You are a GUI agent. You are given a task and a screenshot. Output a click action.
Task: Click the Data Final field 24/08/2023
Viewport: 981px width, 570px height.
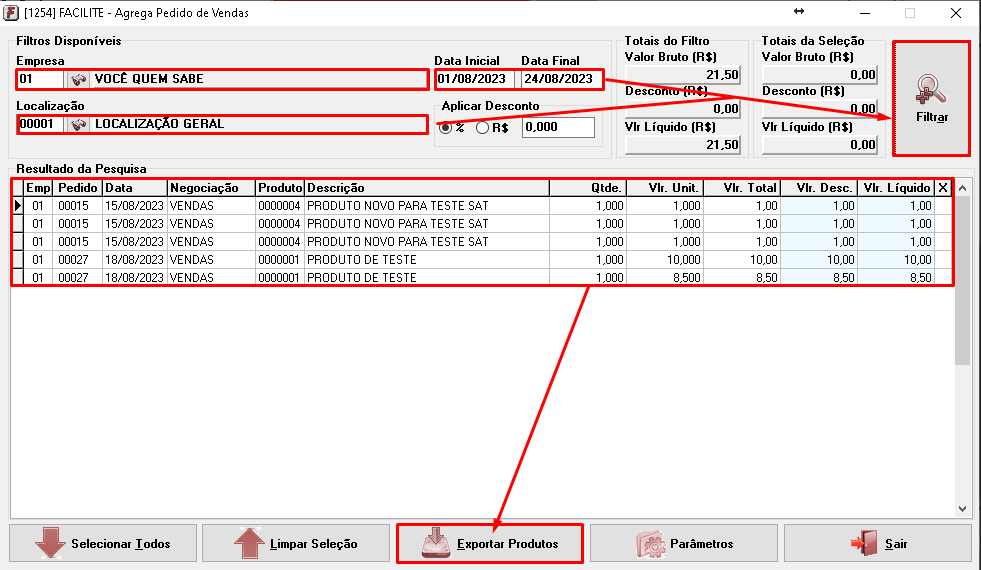(x=561, y=79)
